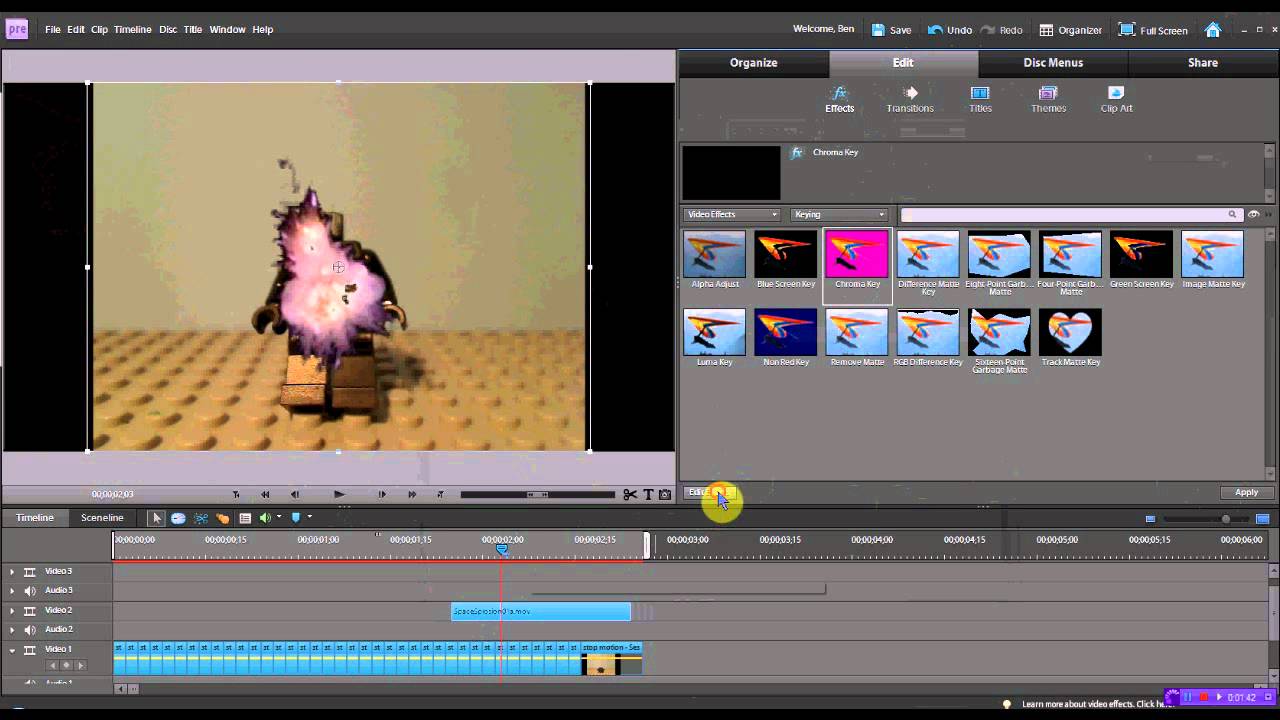Click the Edit Effects button

tap(710, 492)
